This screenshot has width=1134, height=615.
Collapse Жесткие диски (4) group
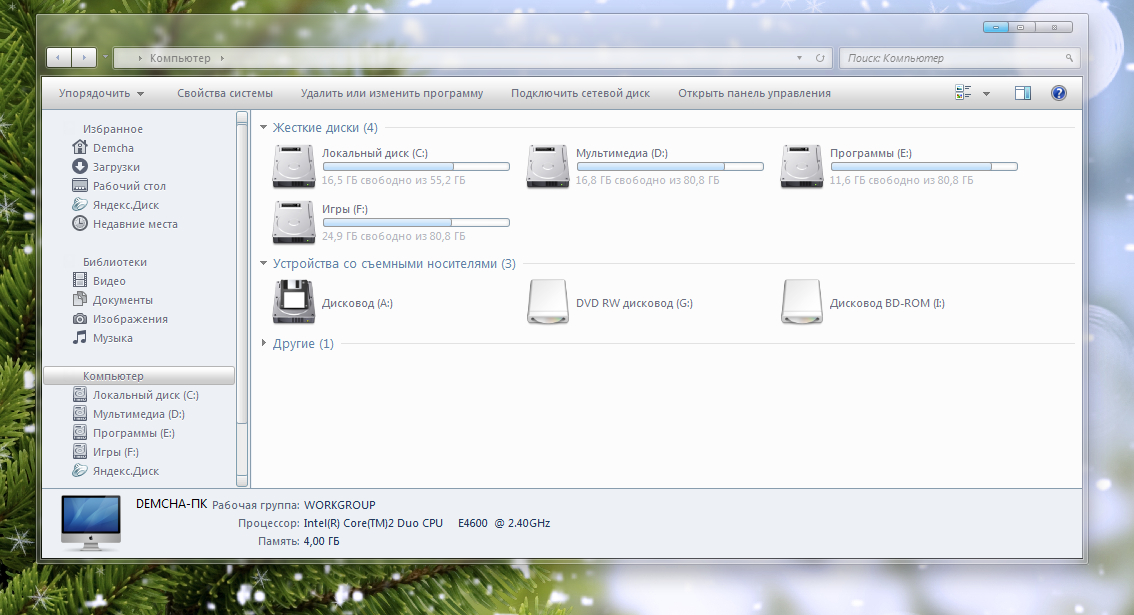tap(264, 127)
